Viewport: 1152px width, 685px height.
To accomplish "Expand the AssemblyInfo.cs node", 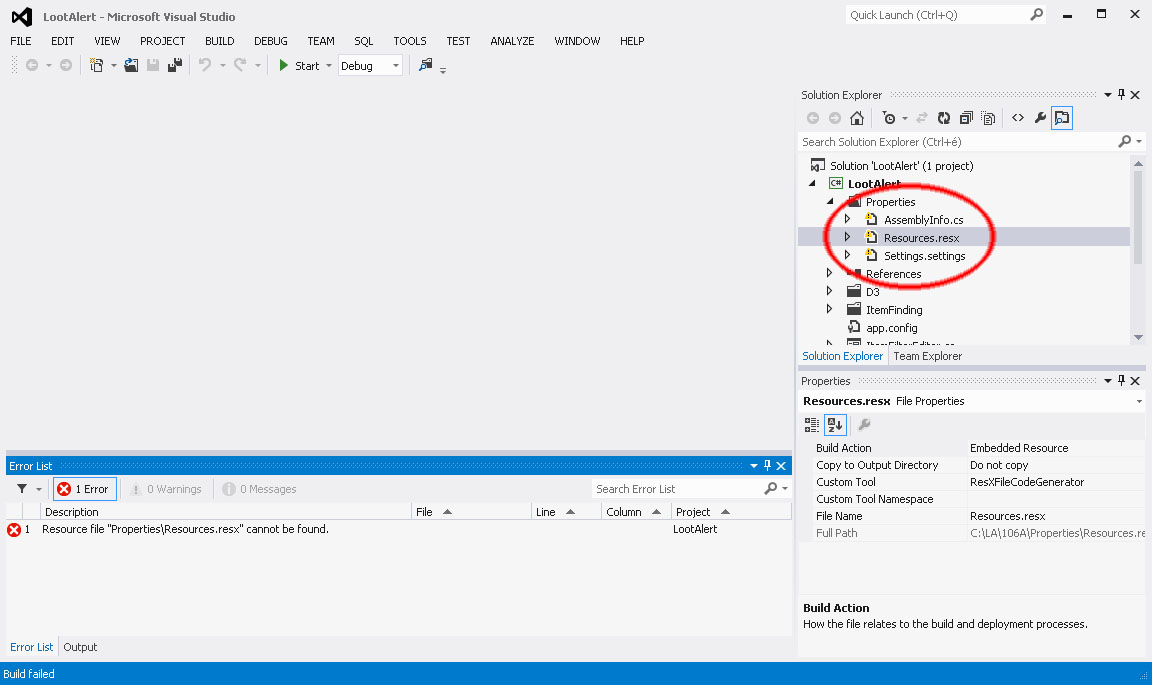I will point(847,218).
